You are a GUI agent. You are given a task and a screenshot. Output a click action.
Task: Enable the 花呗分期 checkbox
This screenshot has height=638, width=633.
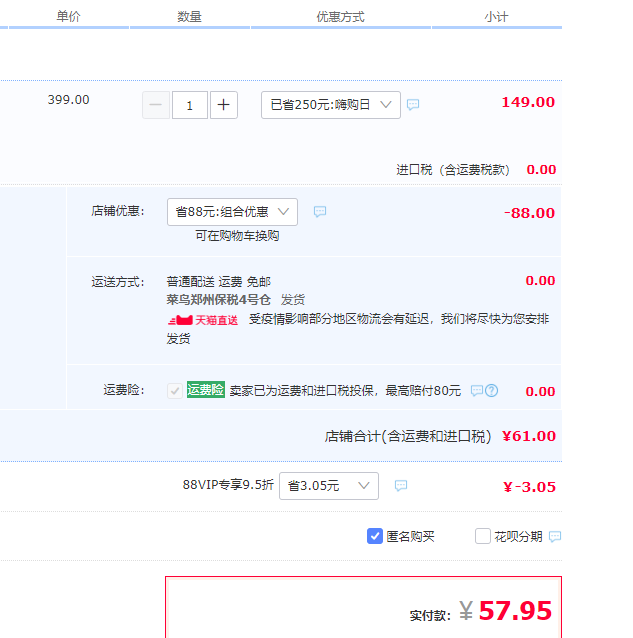pos(483,536)
